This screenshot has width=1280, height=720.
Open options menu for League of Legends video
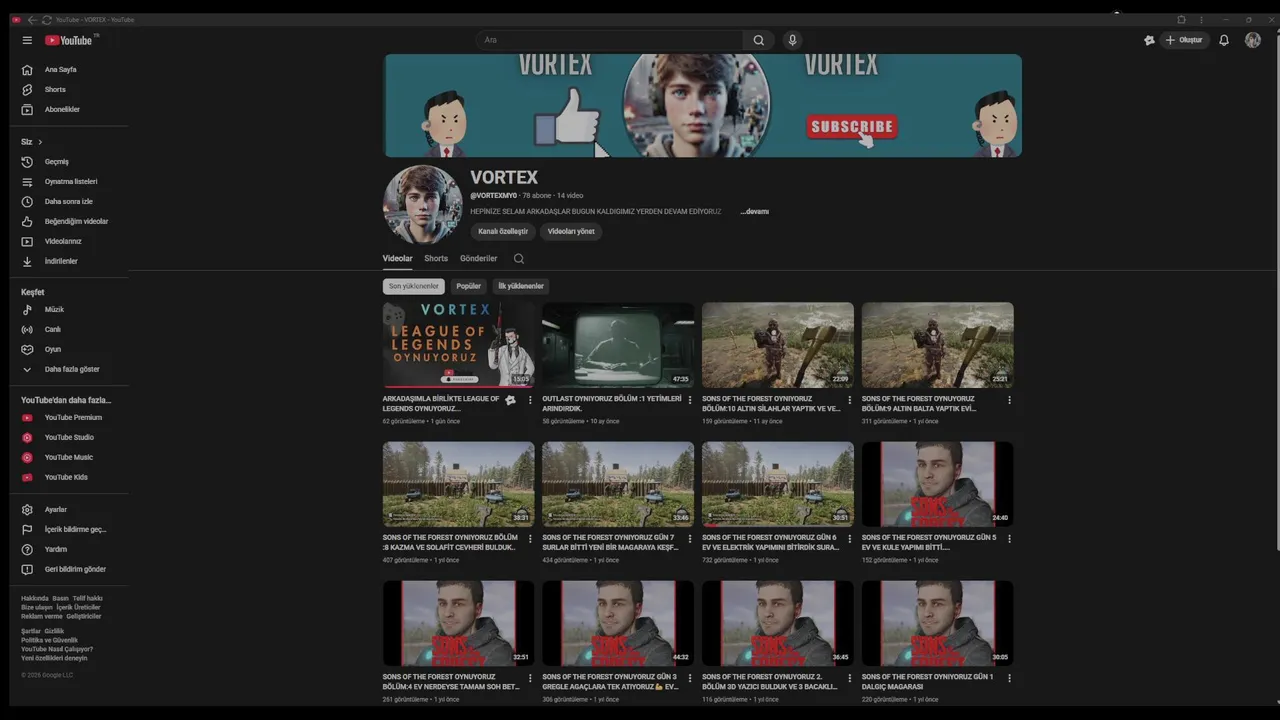coord(530,400)
